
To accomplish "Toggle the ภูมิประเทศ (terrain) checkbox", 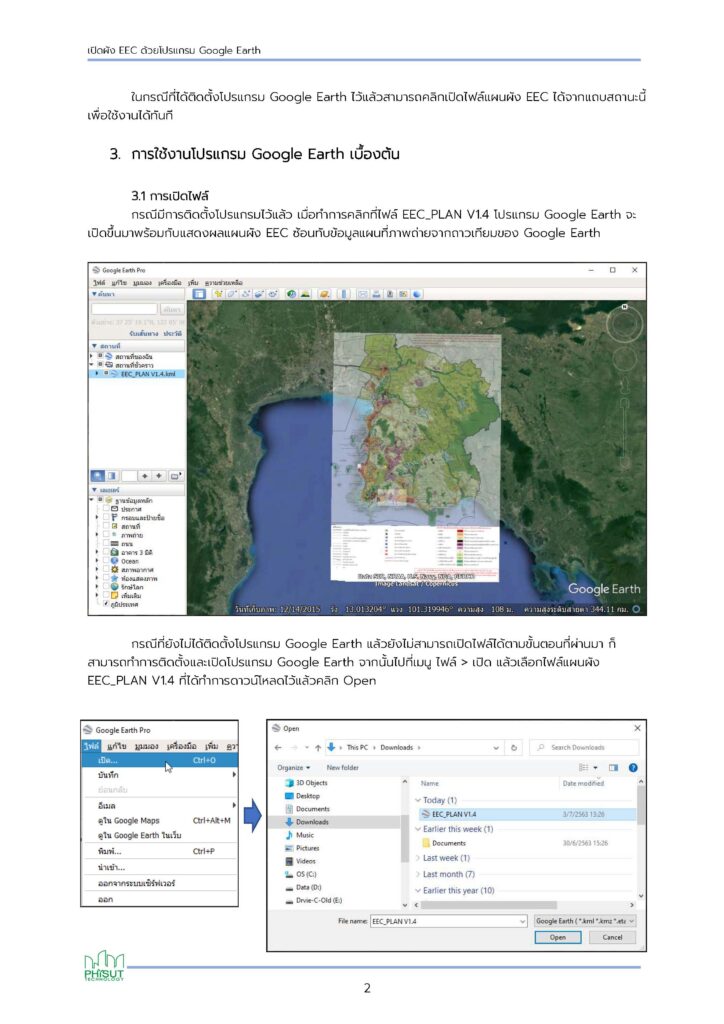I will click(x=105, y=604).
